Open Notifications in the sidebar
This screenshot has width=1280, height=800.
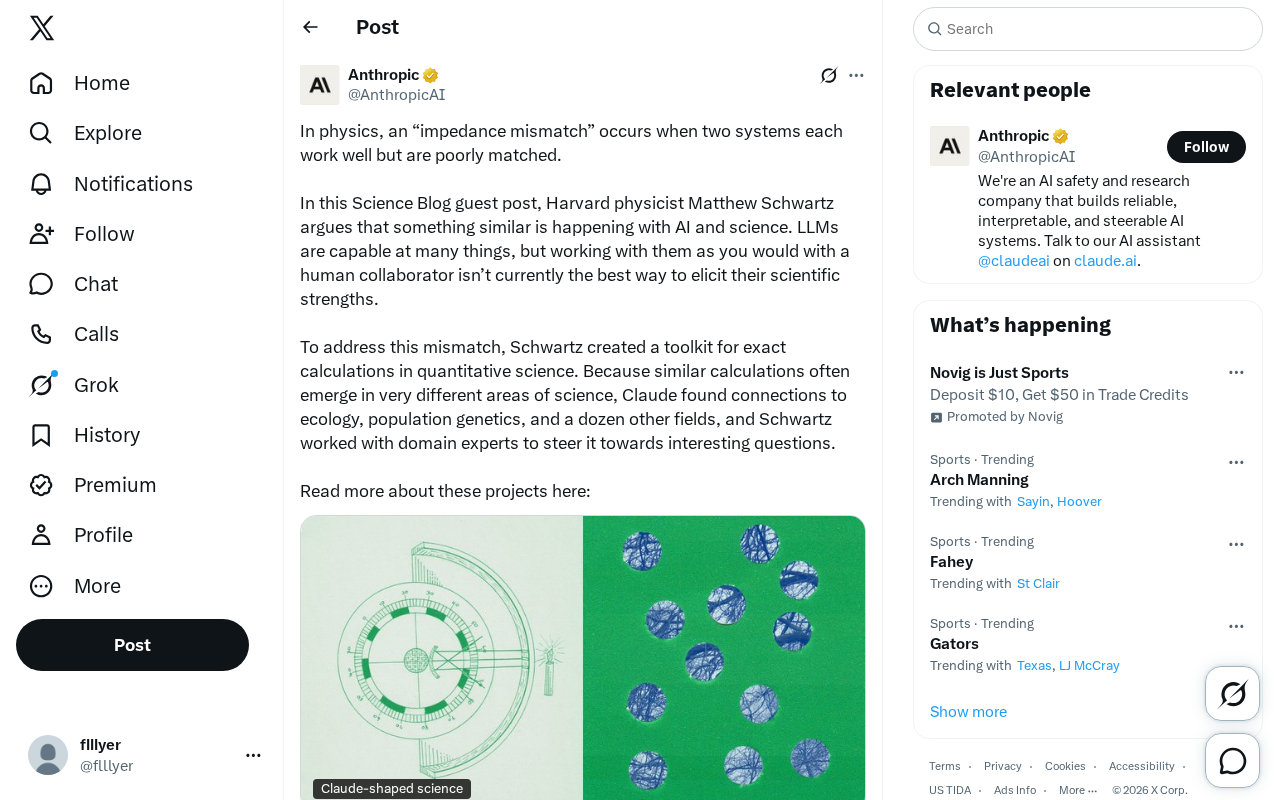click(111, 184)
